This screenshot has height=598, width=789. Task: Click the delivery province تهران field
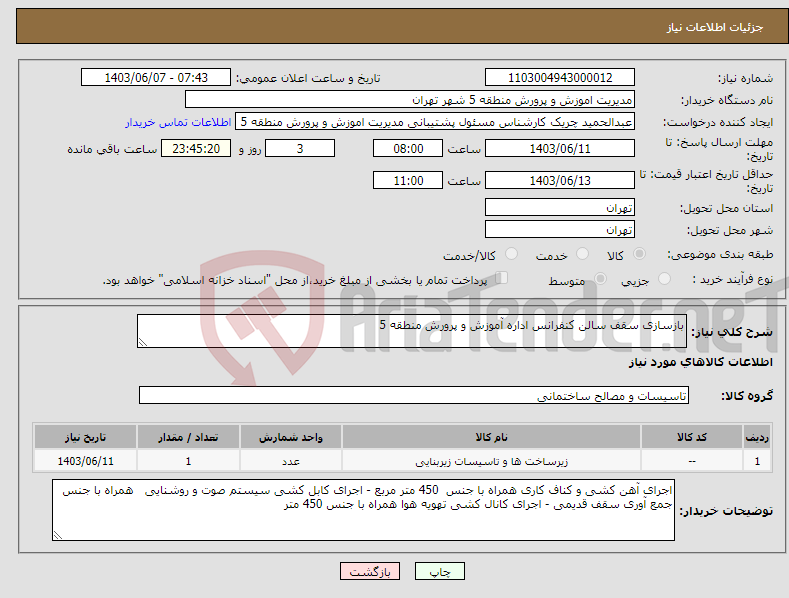560,207
